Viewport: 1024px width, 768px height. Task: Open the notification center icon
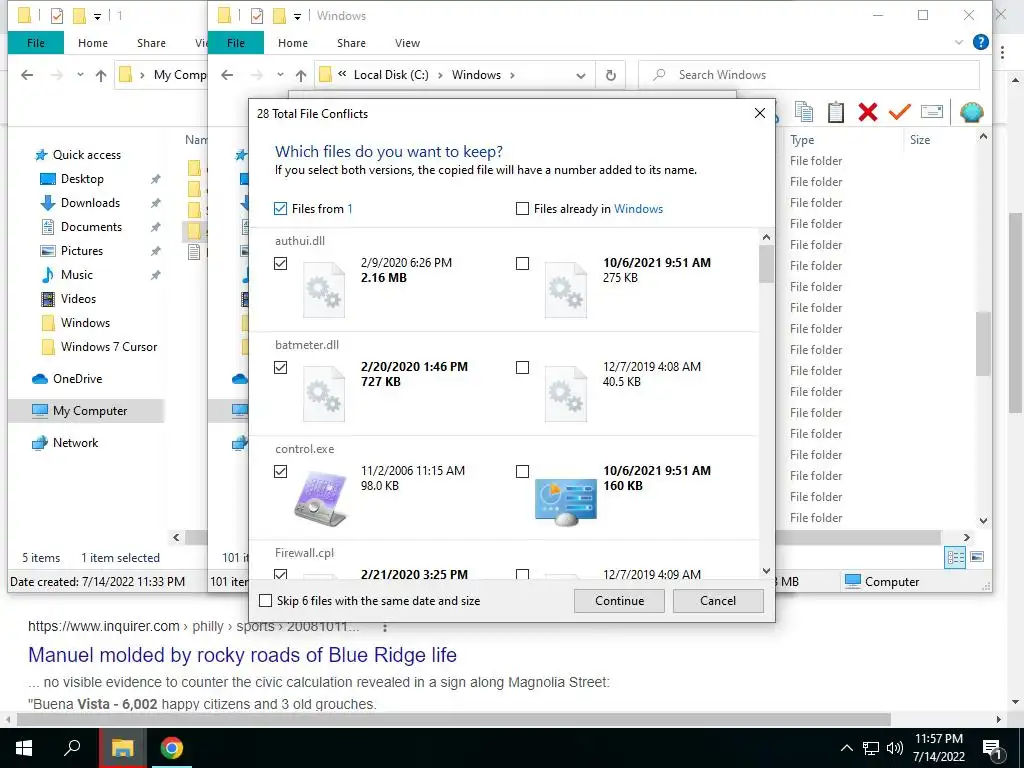click(x=992, y=748)
